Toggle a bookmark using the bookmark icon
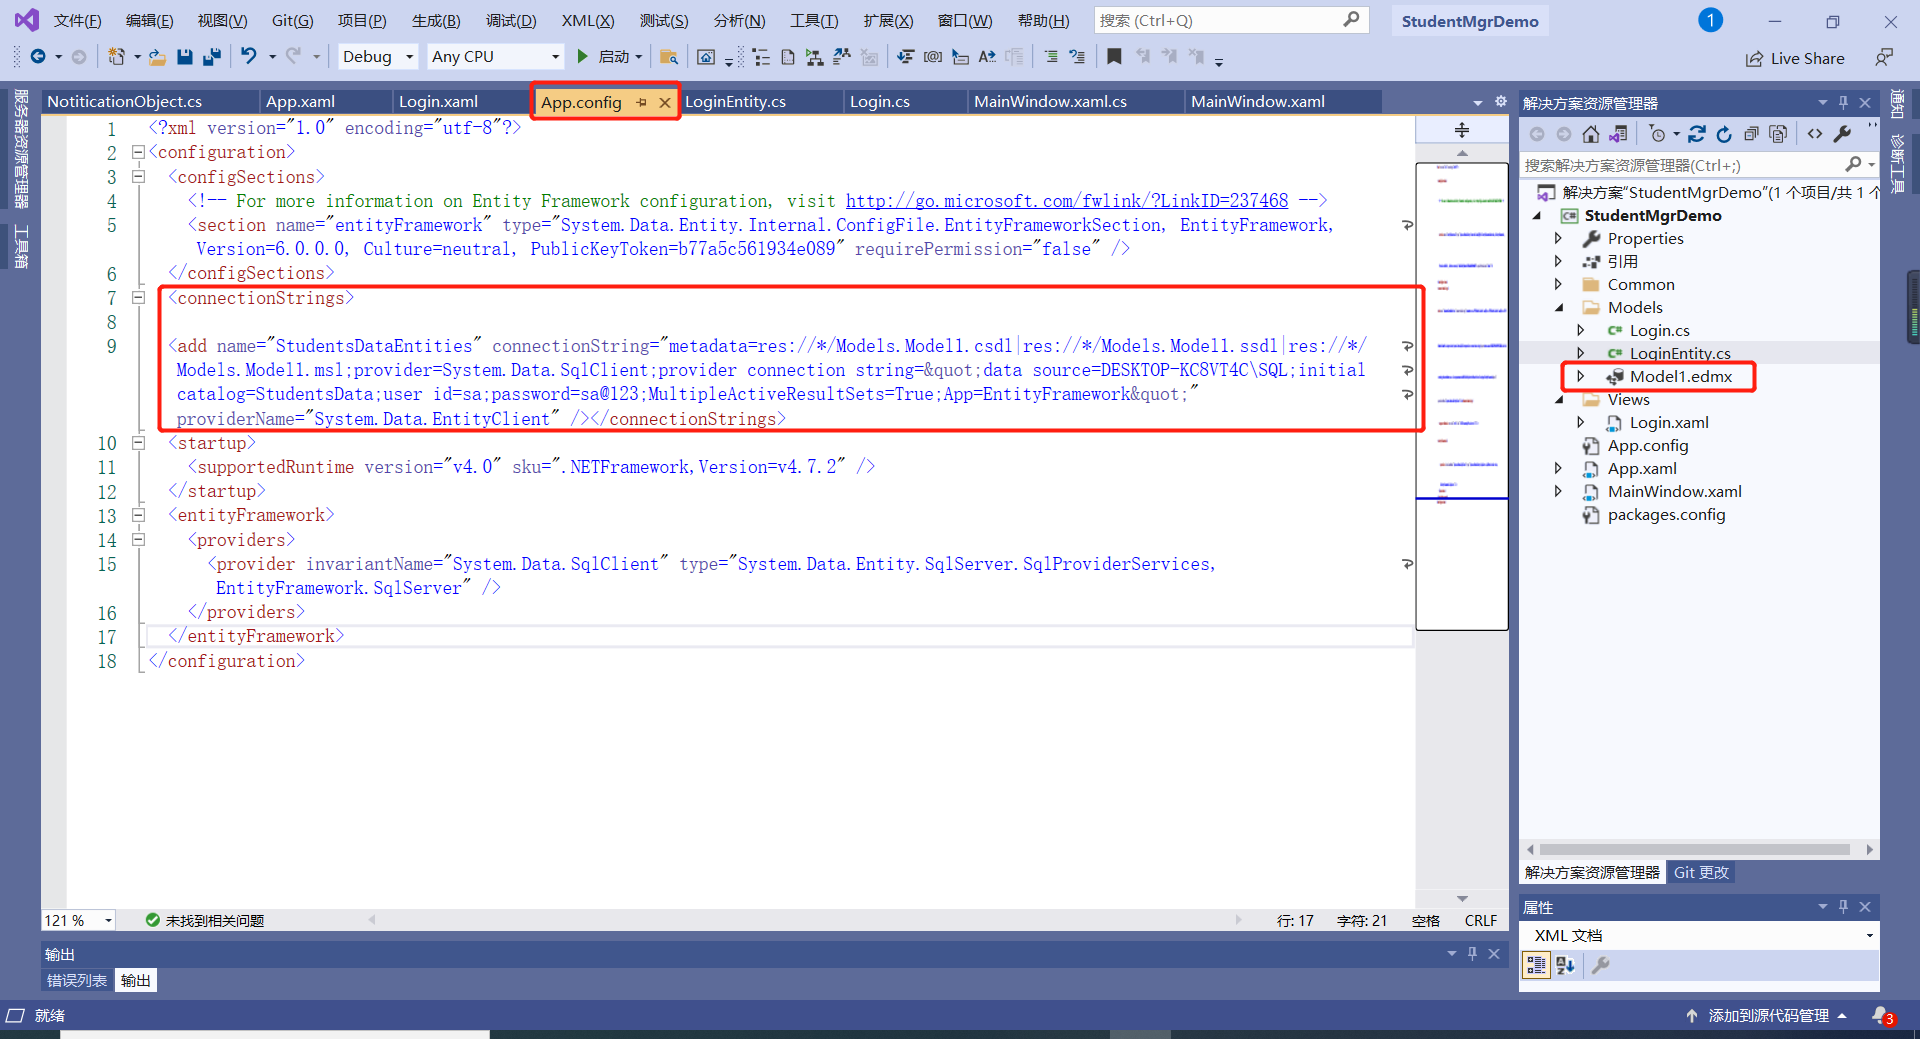Screen dimensions: 1920x1039 (1114, 56)
